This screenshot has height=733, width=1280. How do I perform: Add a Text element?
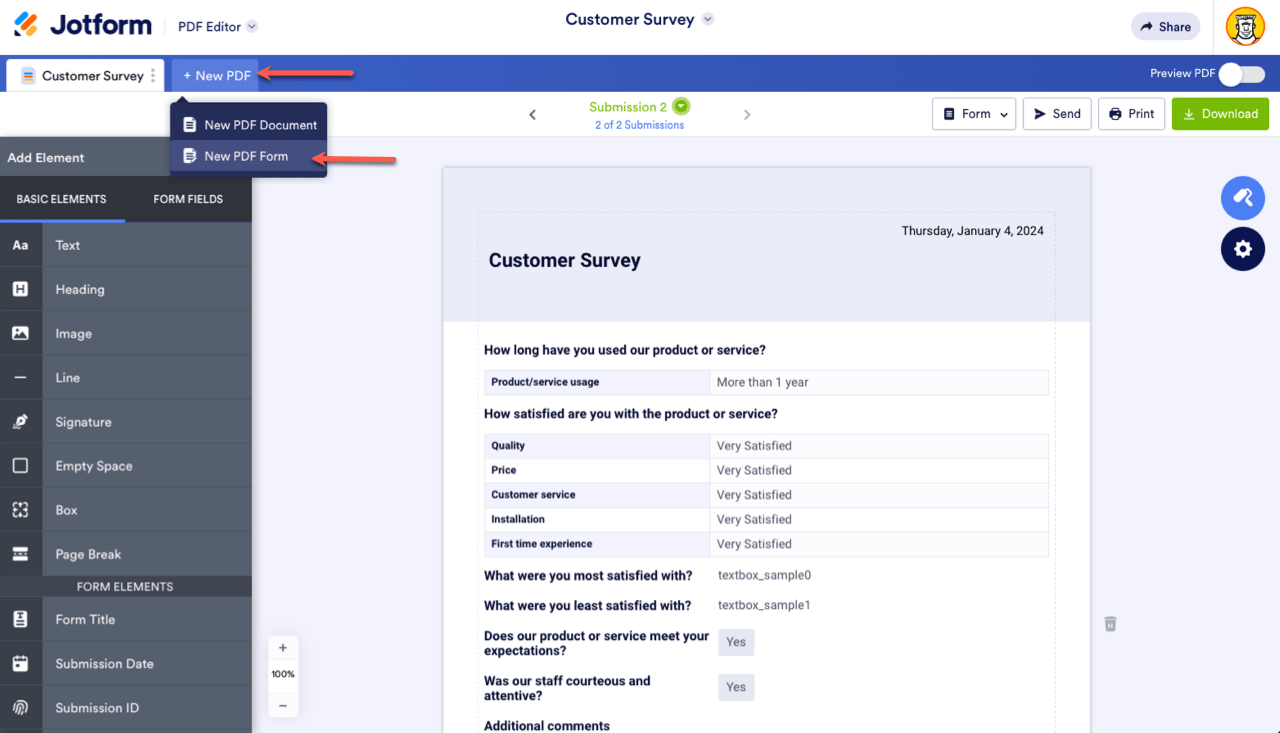[x=126, y=245]
